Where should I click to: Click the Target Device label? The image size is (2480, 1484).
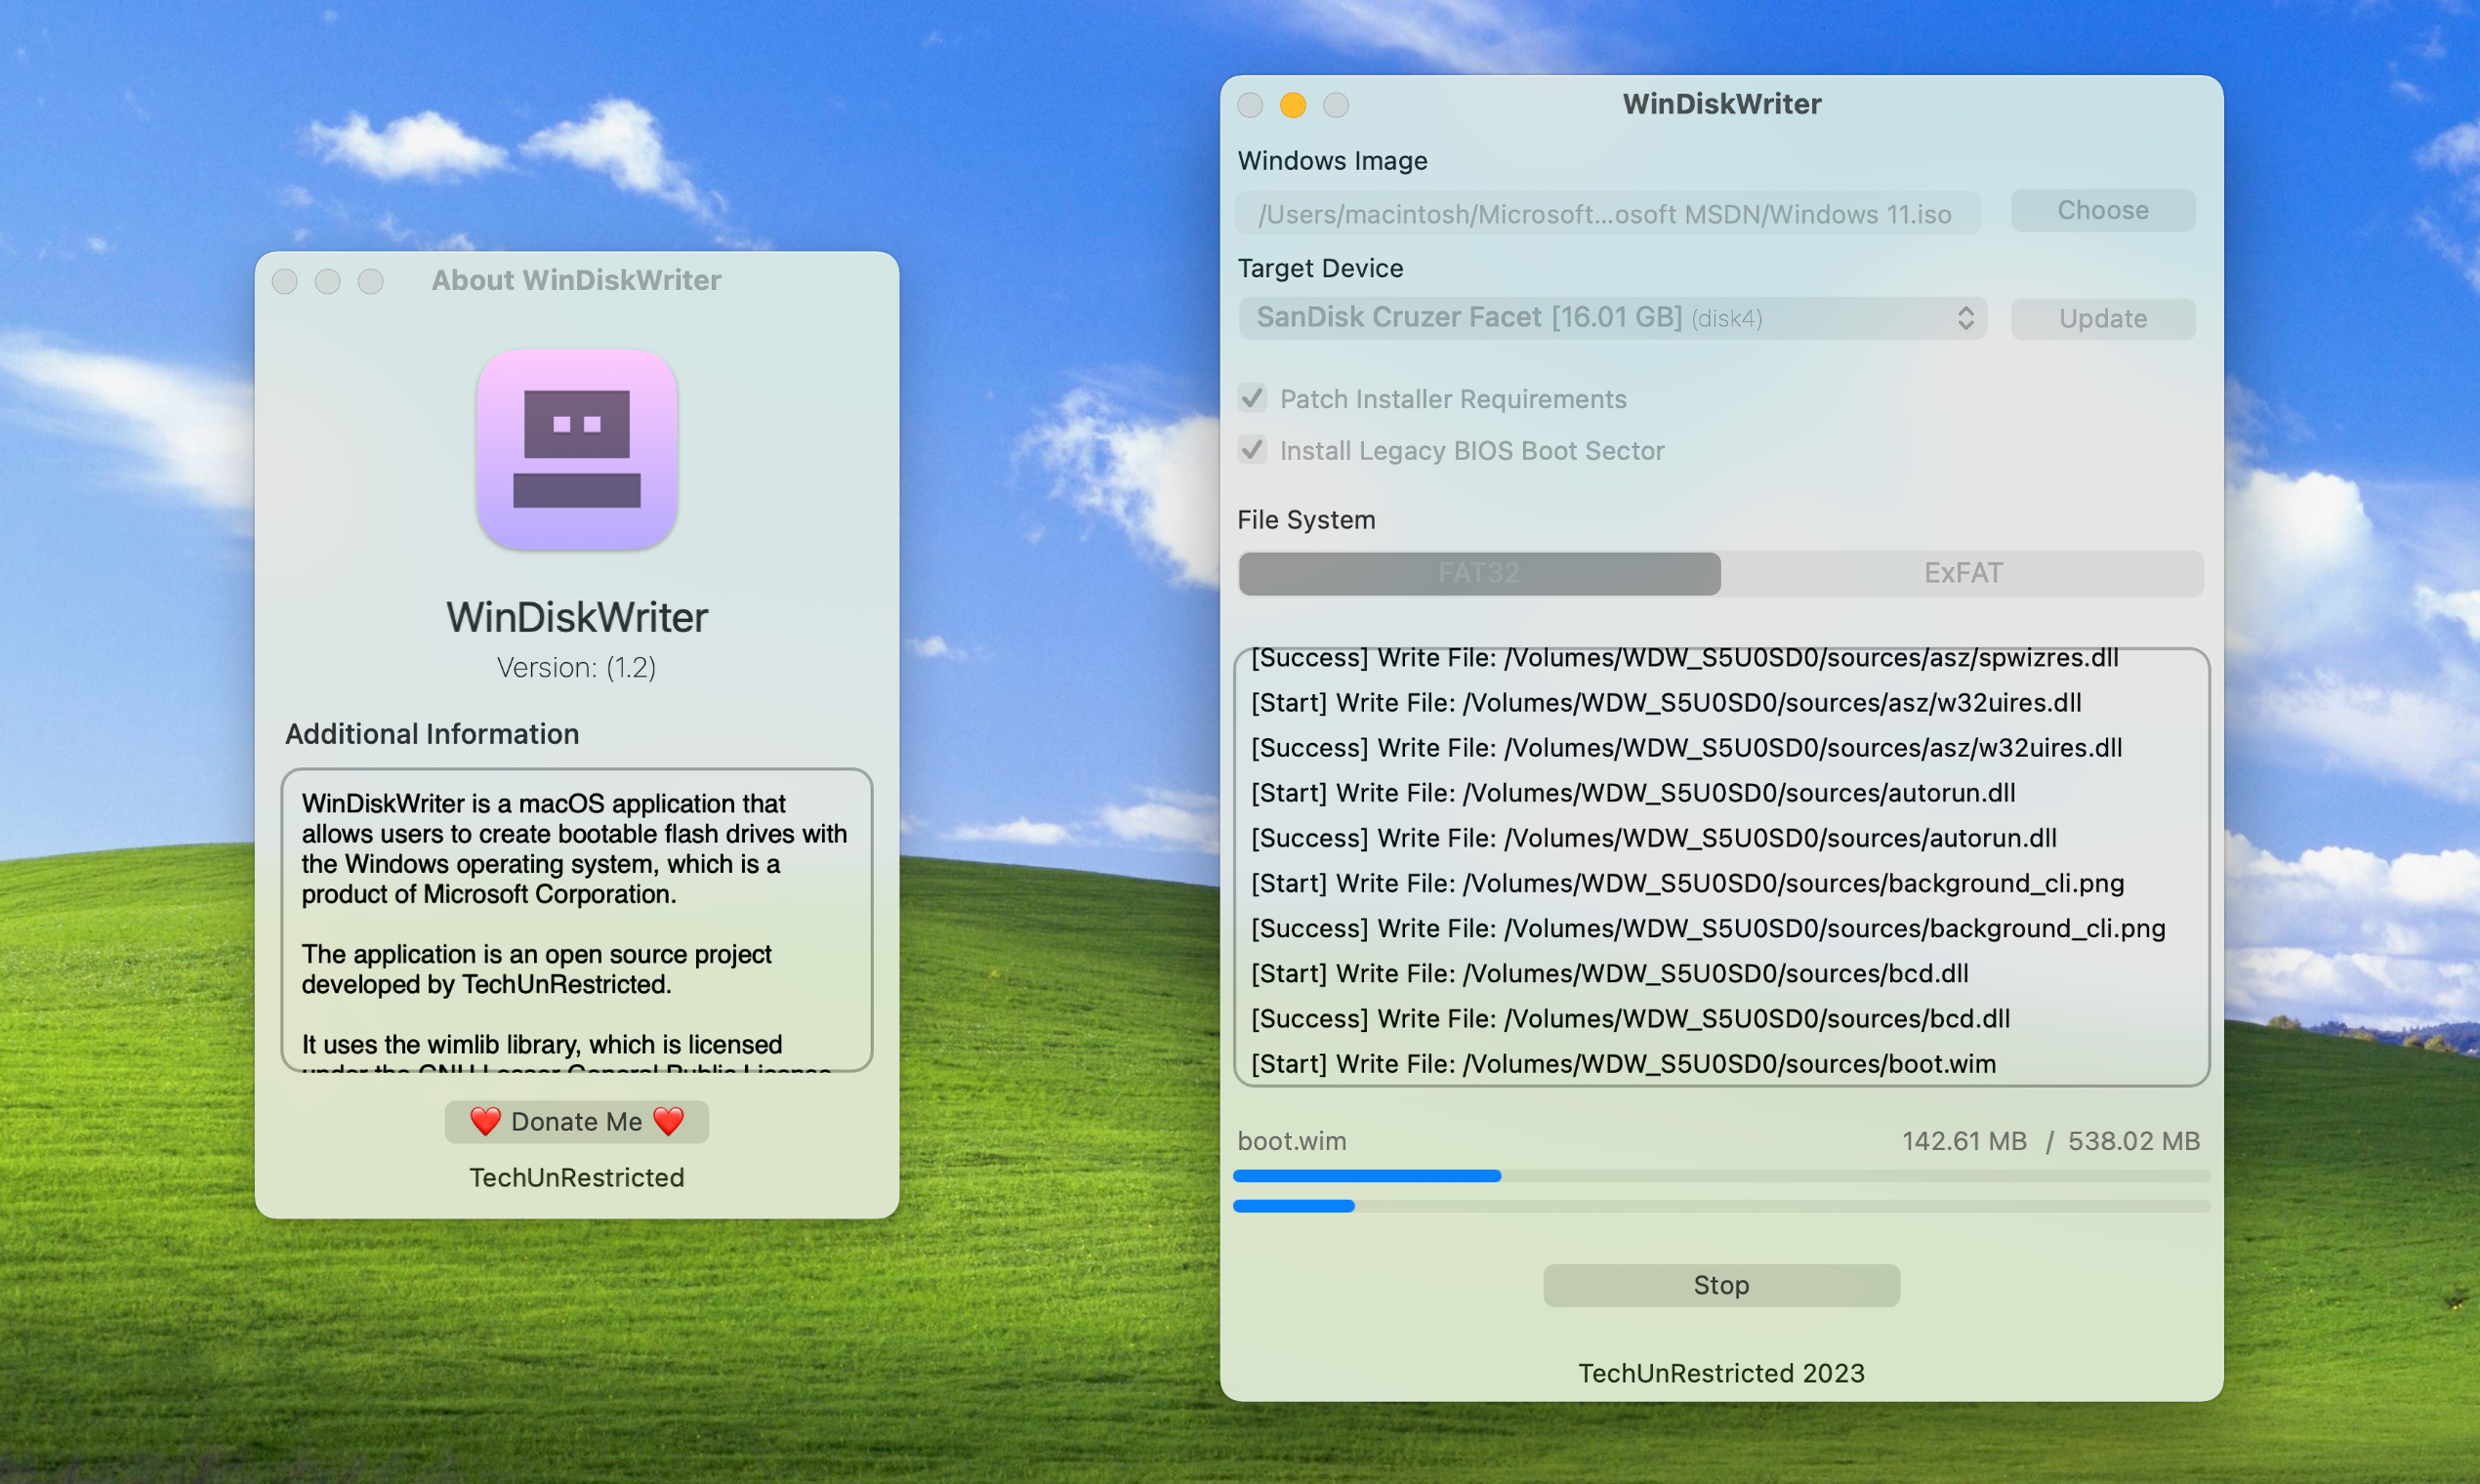click(1320, 268)
